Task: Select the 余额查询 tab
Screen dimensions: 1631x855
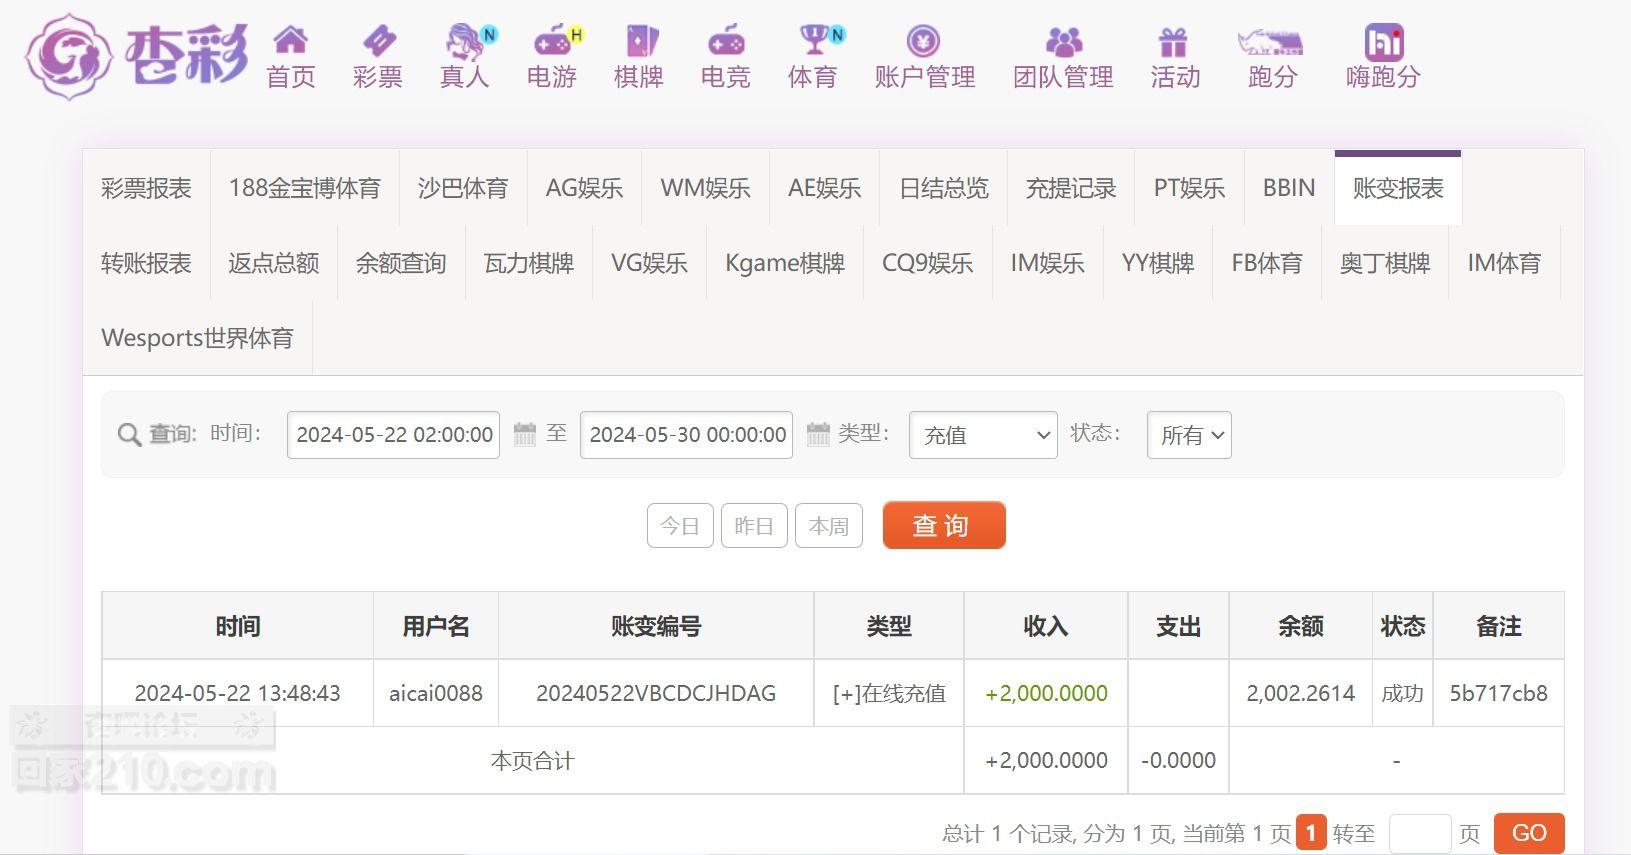Action: pyautogui.click(x=401, y=263)
